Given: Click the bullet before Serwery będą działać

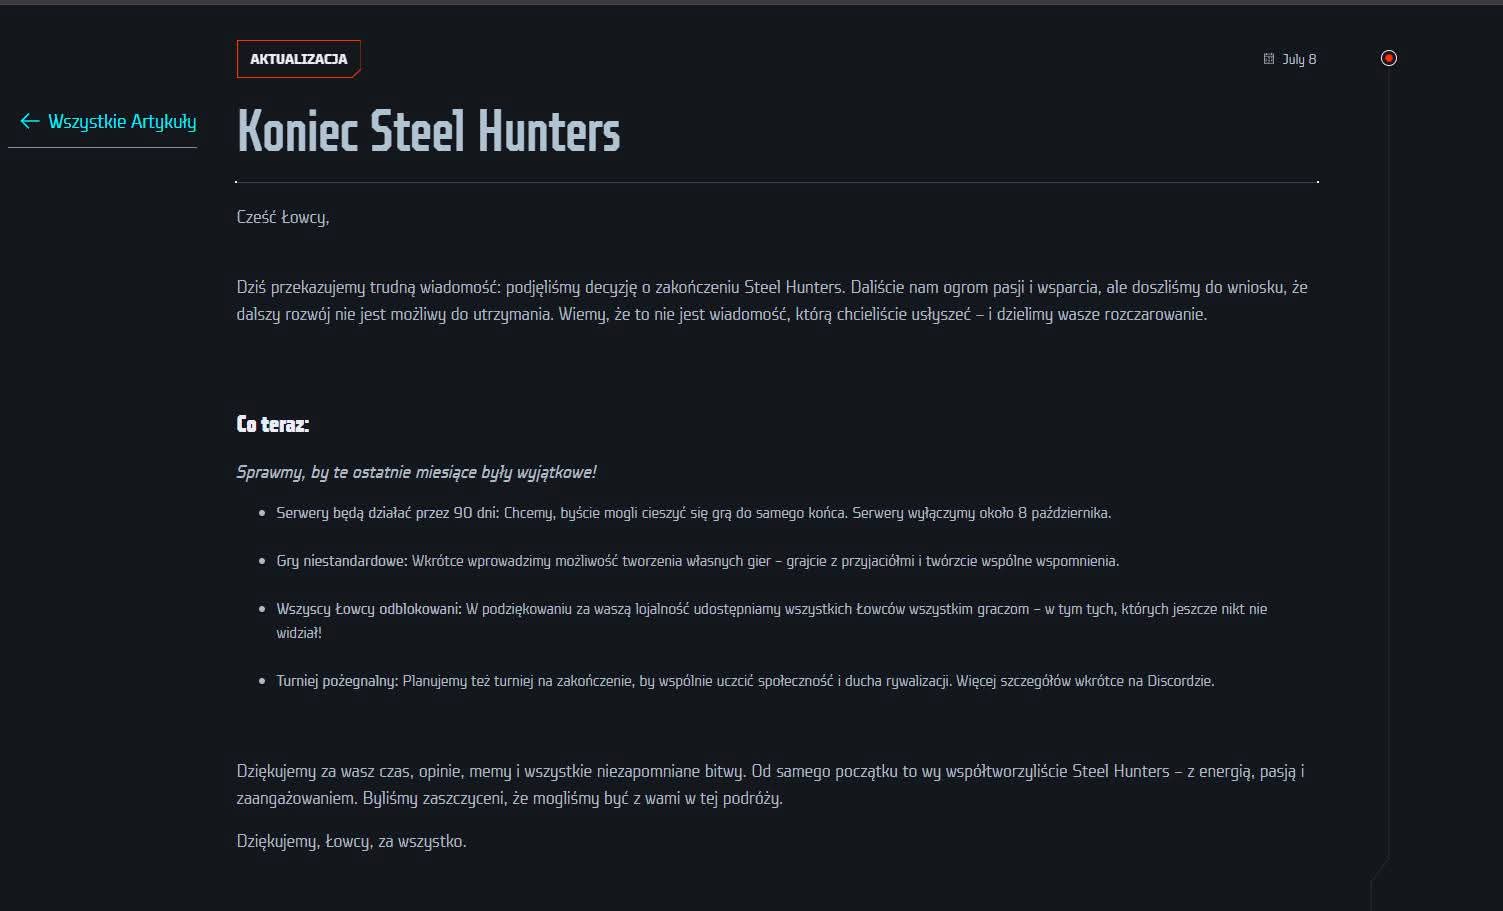Looking at the screenshot, I should coord(262,513).
